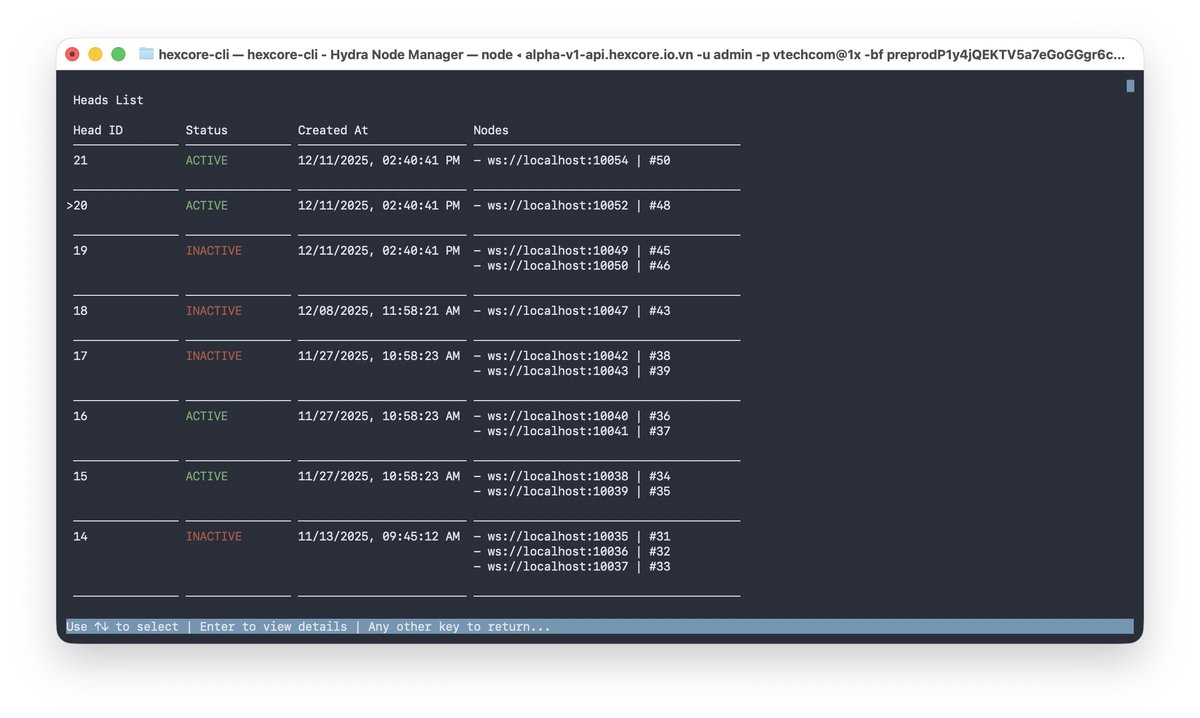This screenshot has width=1200, height=718.
Task: Click the bottom help hint status bar
Action: pos(600,627)
